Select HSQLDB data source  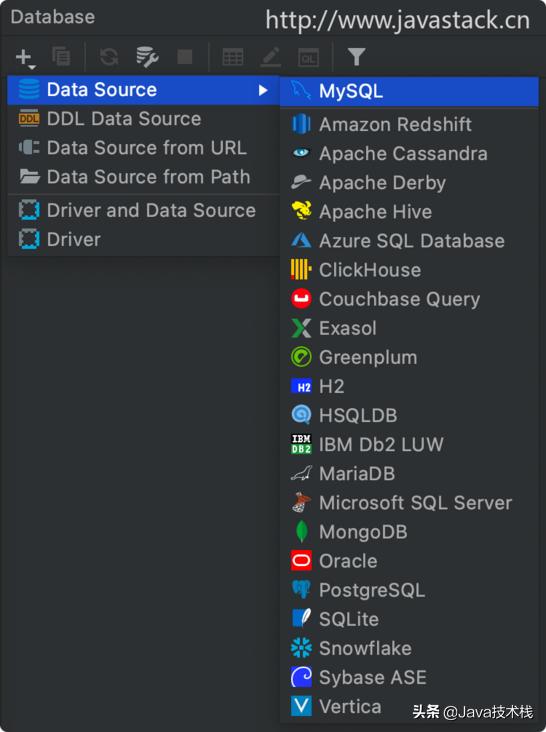(x=409, y=415)
